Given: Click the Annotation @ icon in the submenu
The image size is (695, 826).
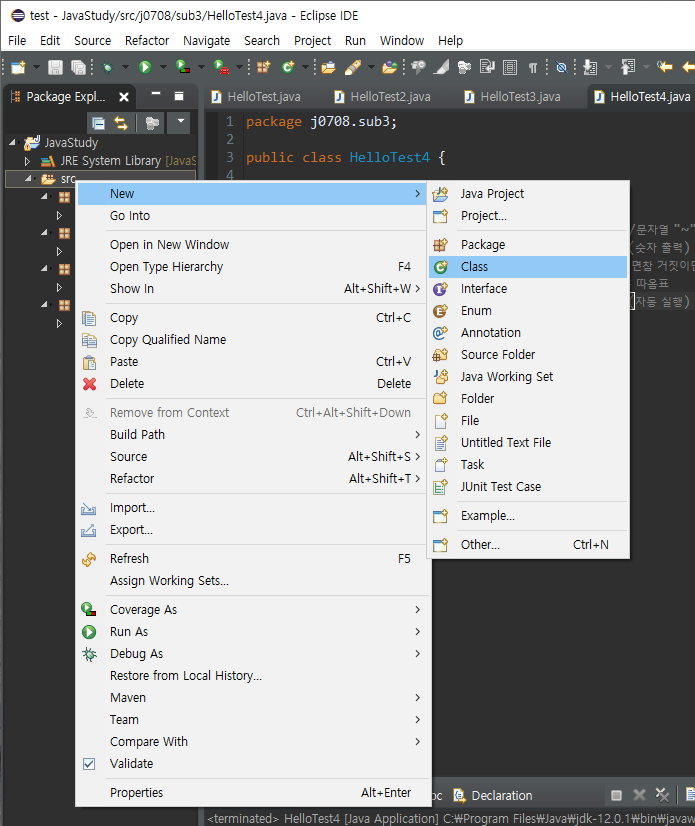Looking at the screenshot, I should 441,332.
